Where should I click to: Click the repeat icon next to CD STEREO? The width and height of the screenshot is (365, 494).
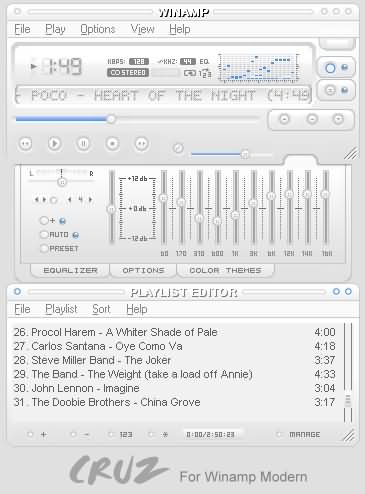point(190,73)
